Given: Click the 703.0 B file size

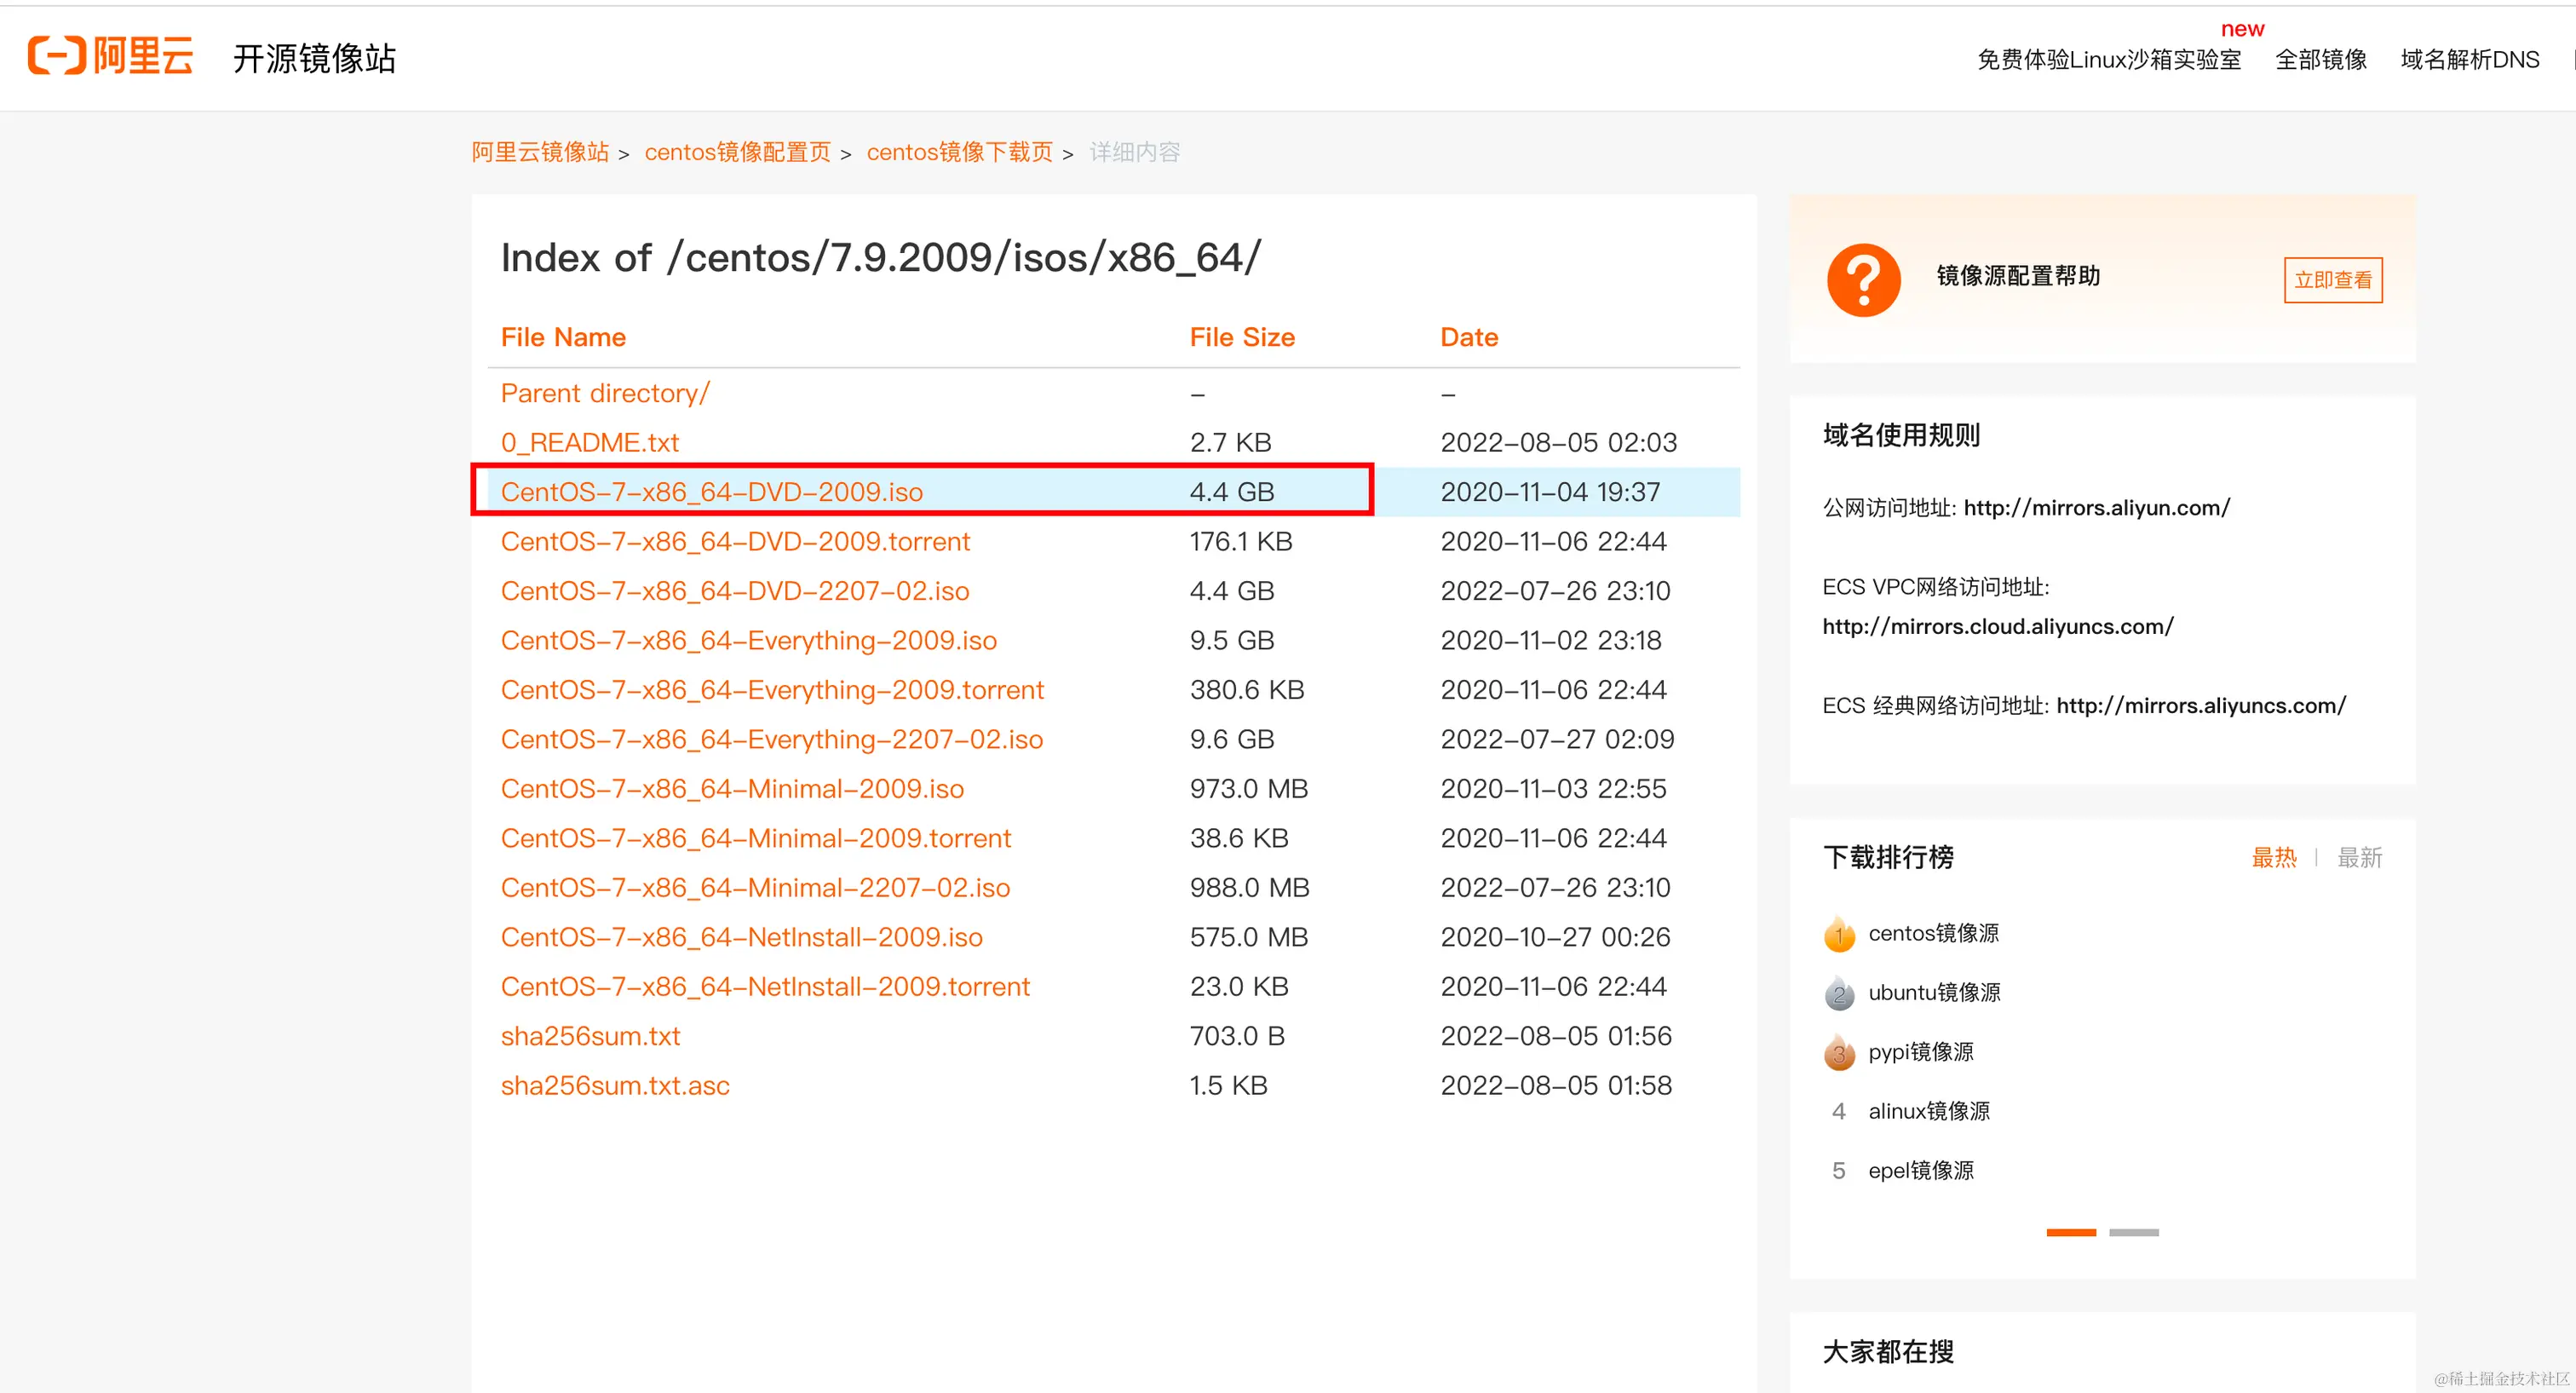Looking at the screenshot, I should [1237, 1036].
